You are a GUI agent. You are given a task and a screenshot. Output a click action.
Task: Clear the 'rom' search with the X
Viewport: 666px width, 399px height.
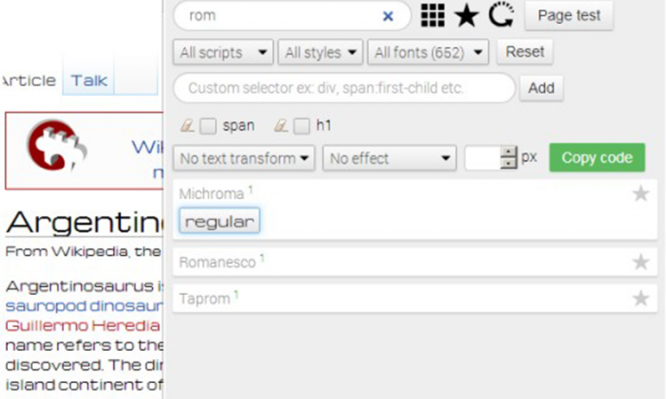click(388, 16)
